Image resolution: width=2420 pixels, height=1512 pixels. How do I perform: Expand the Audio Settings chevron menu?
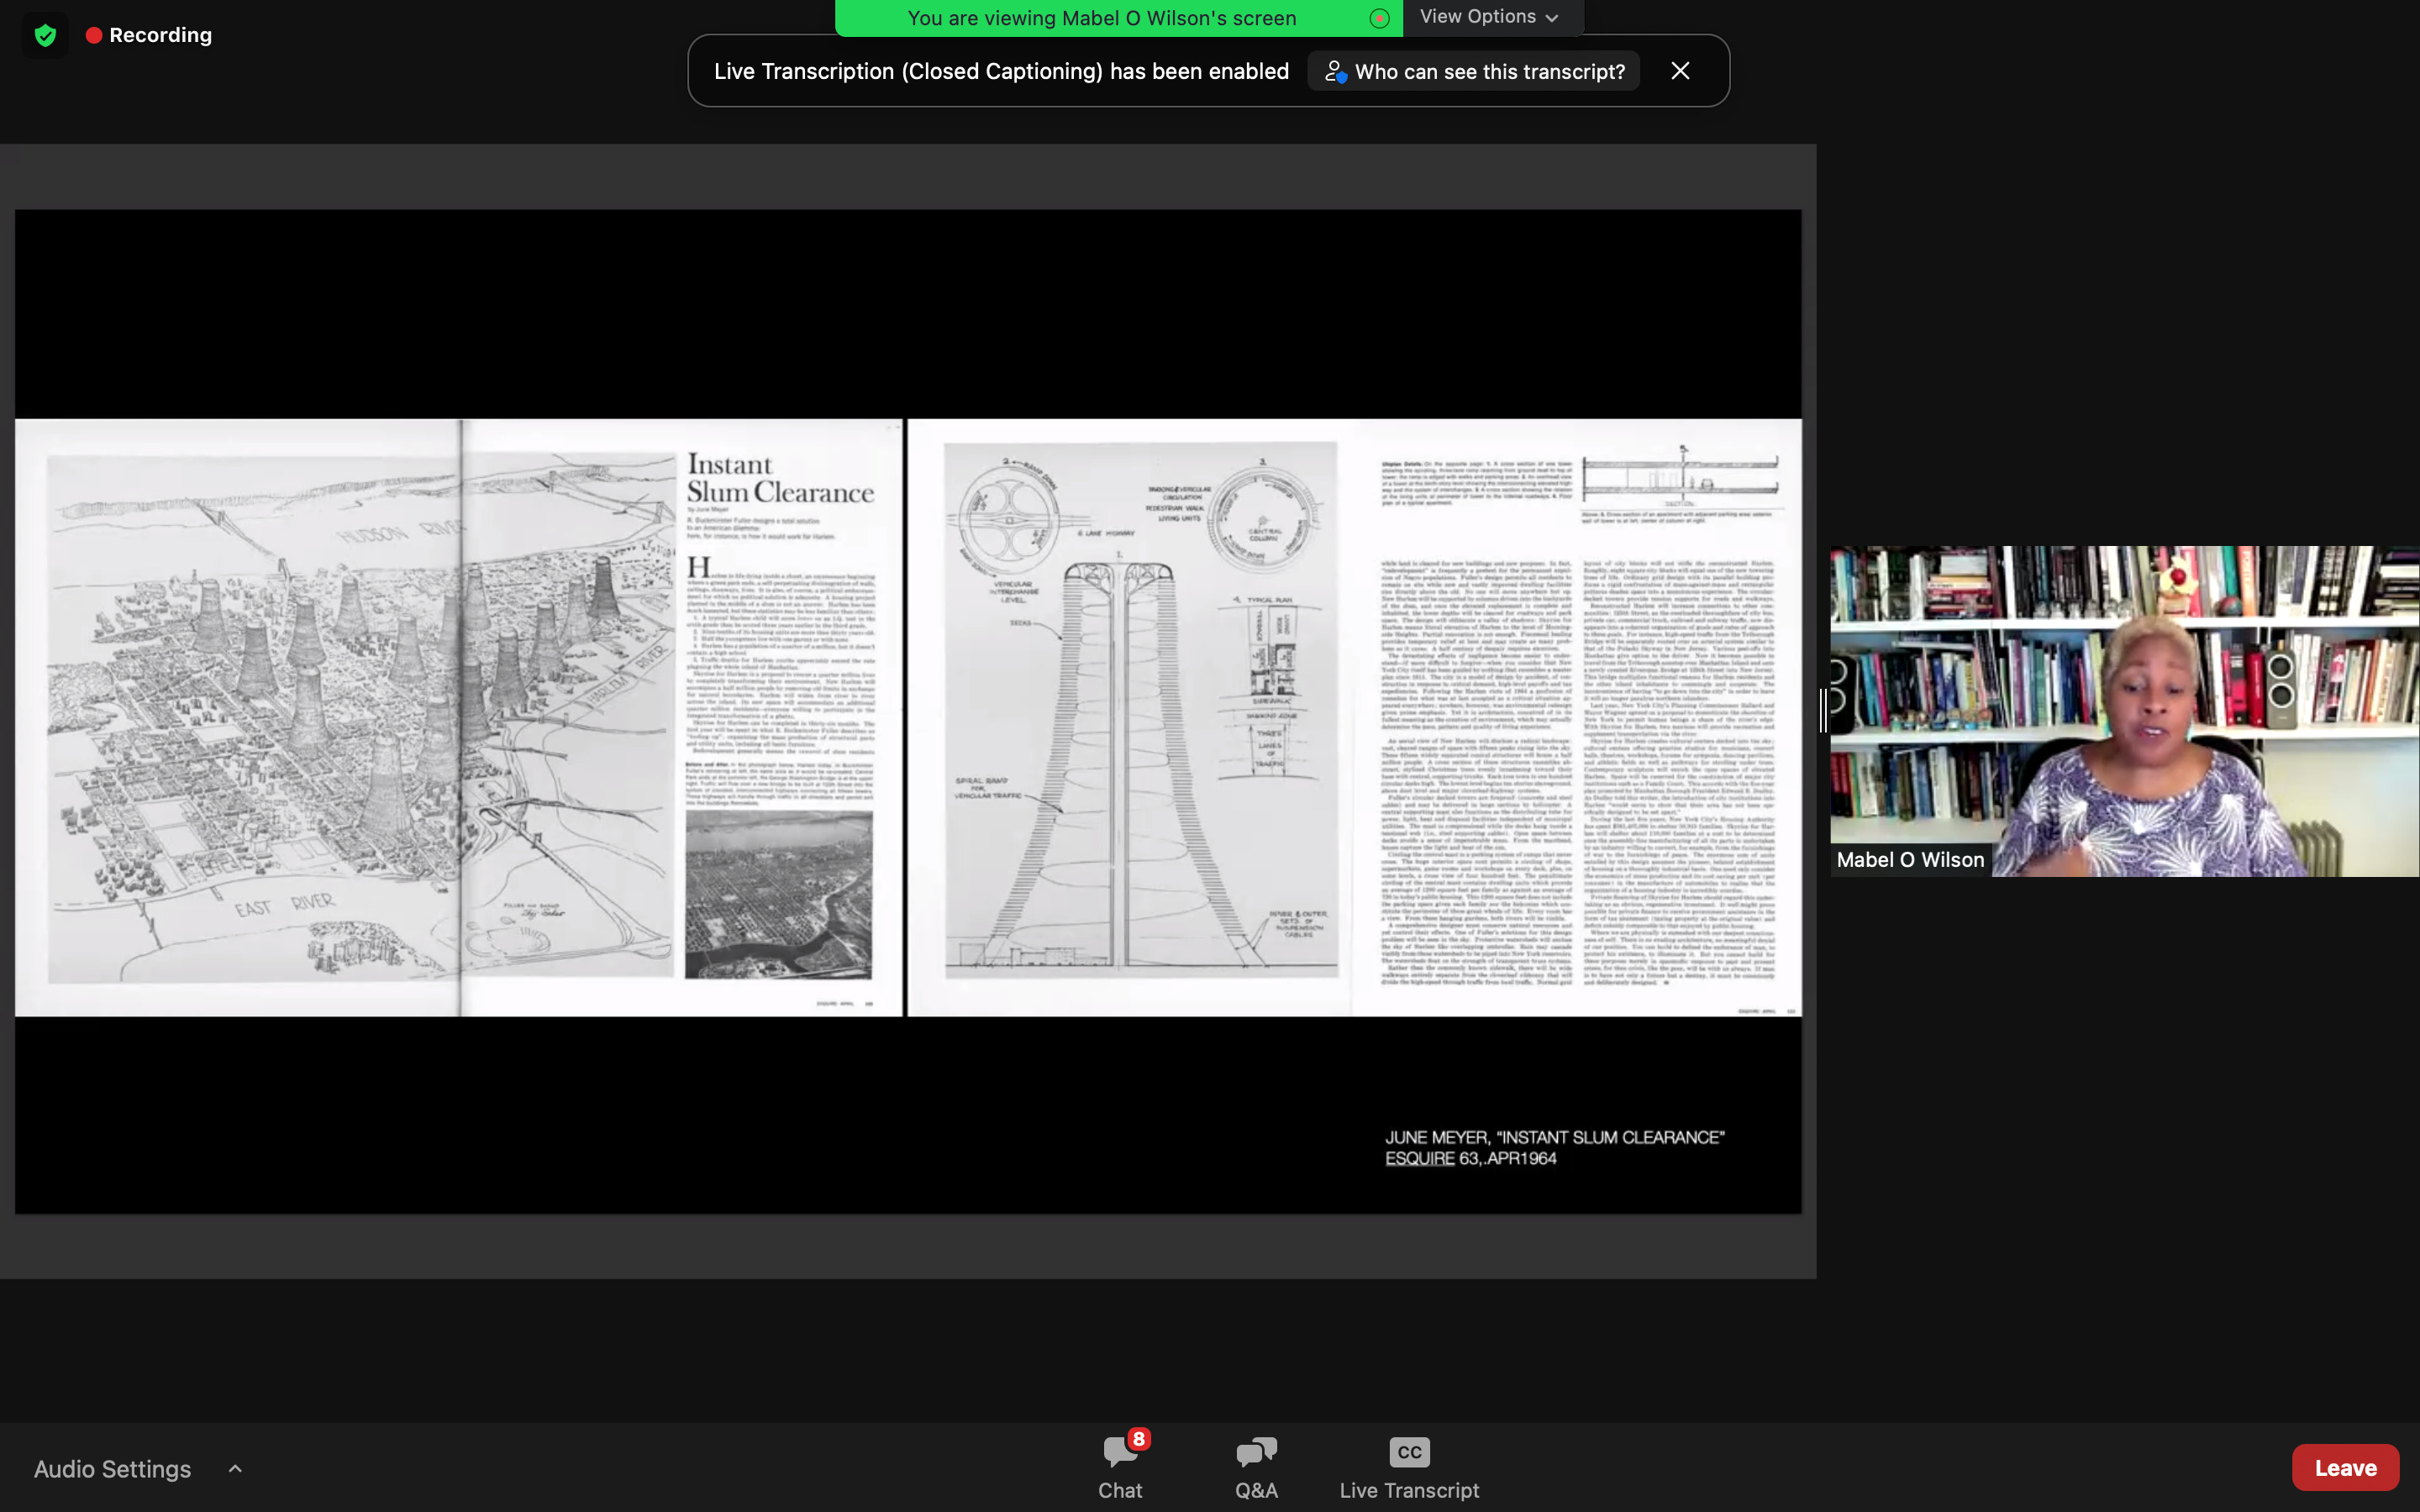pyautogui.click(x=235, y=1468)
